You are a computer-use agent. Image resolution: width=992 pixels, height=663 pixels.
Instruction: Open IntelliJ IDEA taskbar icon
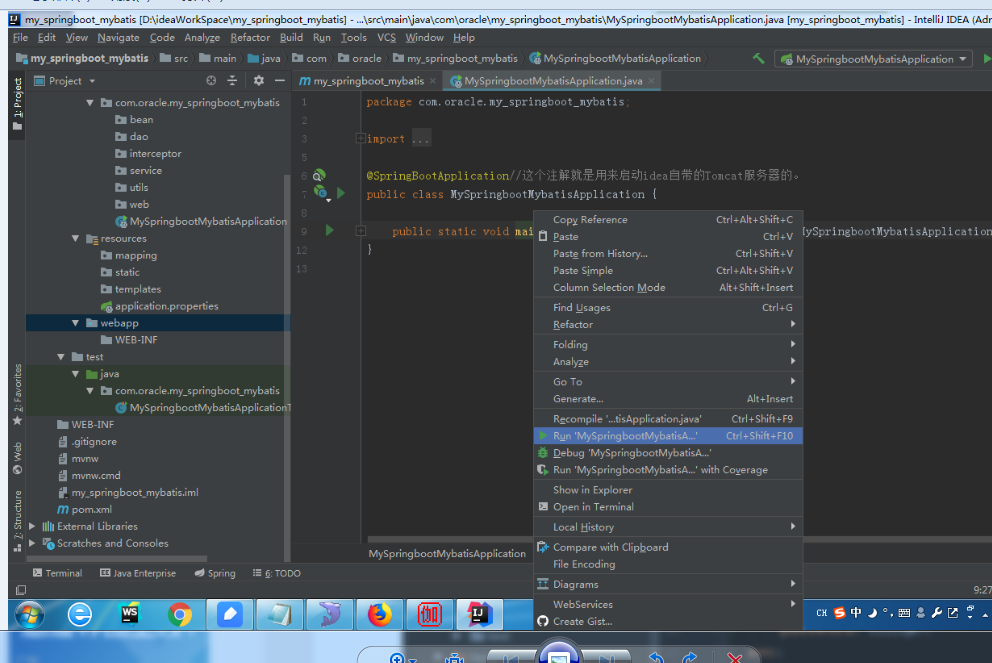click(x=479, y=614)
